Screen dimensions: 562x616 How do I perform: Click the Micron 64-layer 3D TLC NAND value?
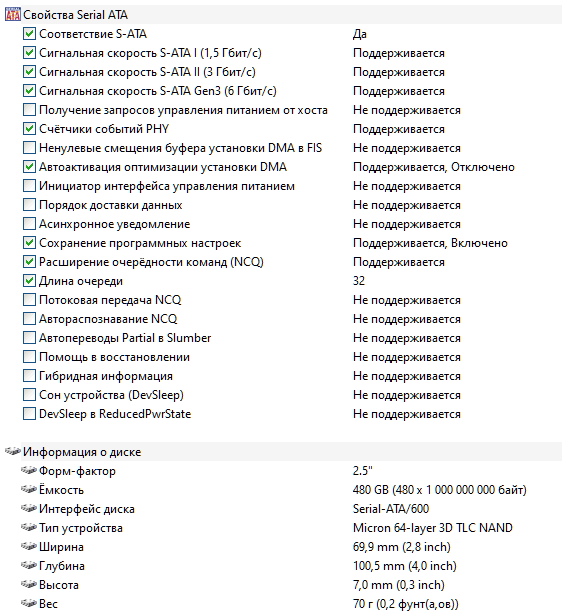click(432, 528)
